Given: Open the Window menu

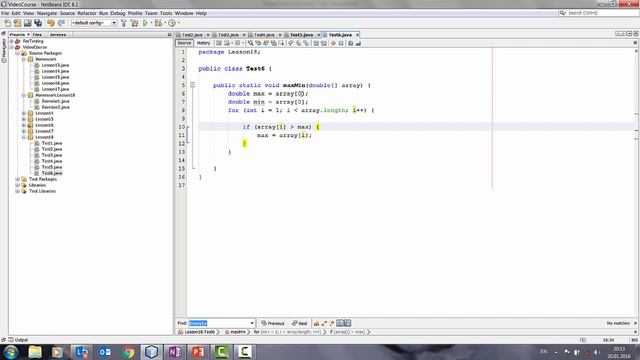Looking at the screenshot, I should pyautogui.click(x=184, y=13).
